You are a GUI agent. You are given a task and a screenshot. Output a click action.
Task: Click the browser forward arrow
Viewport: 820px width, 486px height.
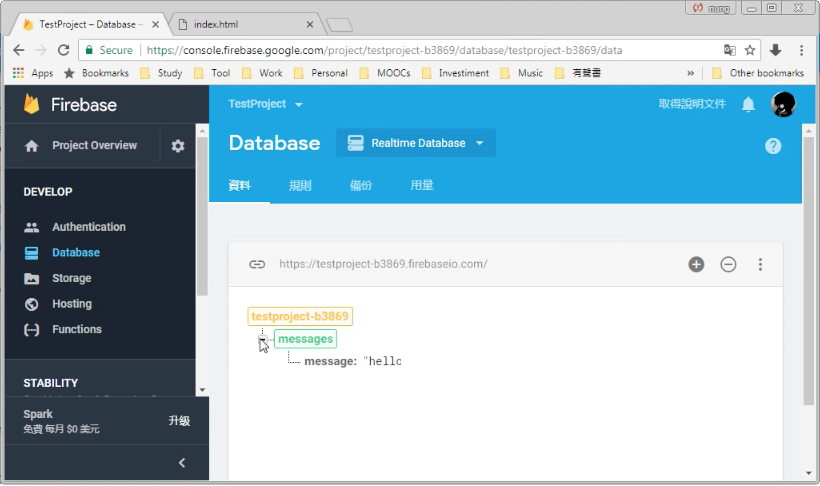(41, 50)
